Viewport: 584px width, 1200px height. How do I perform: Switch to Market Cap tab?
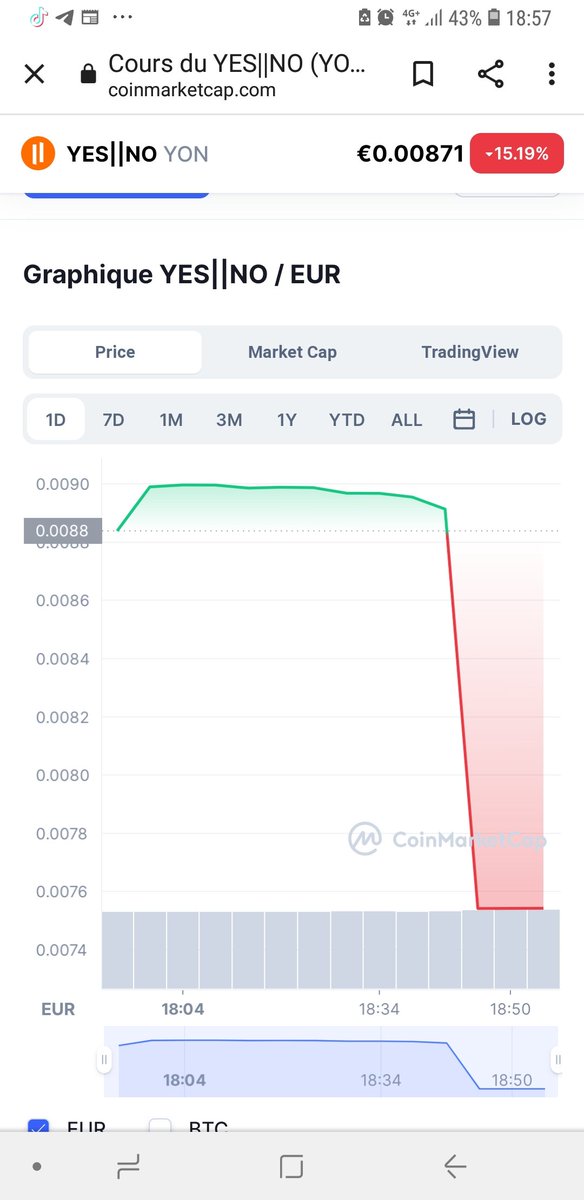292,352
